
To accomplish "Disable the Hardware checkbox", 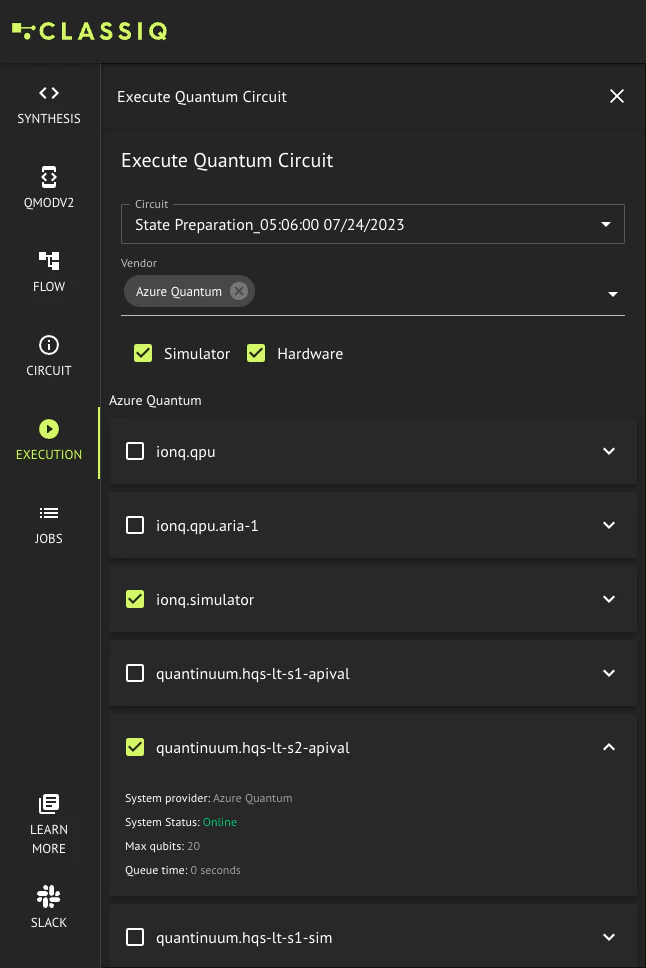I will coord(256,353).
